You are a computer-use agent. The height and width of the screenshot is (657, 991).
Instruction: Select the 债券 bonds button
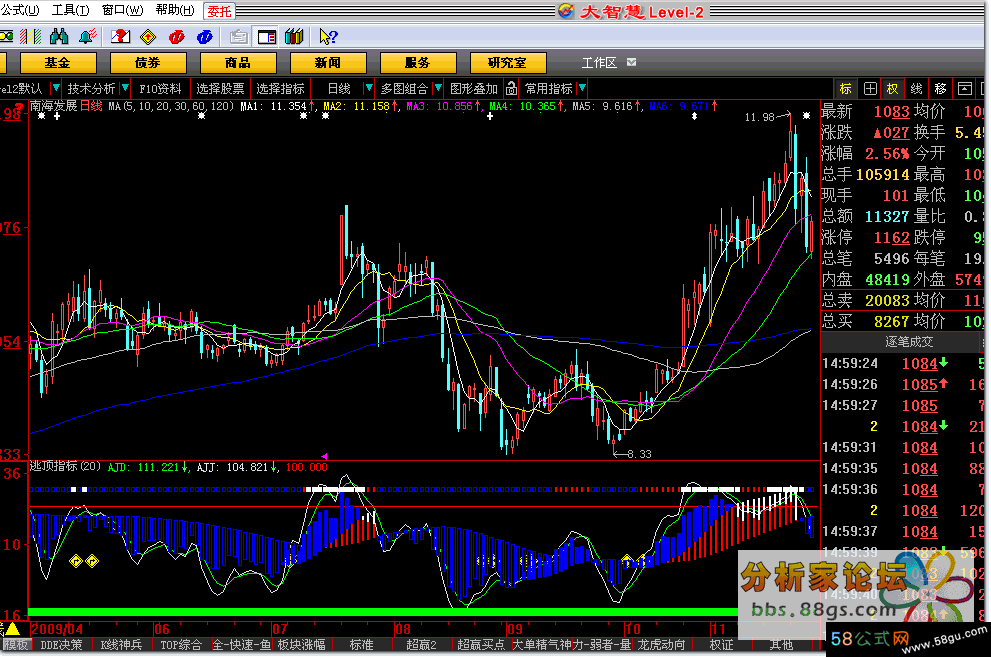click(148, 63)
